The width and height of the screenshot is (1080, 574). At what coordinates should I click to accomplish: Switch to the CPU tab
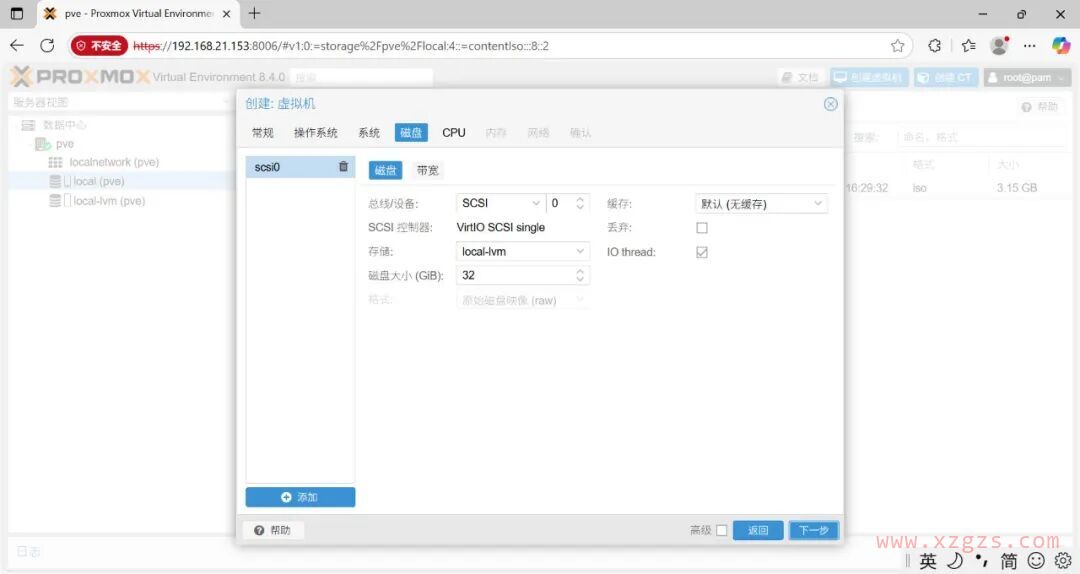[454, 132]
